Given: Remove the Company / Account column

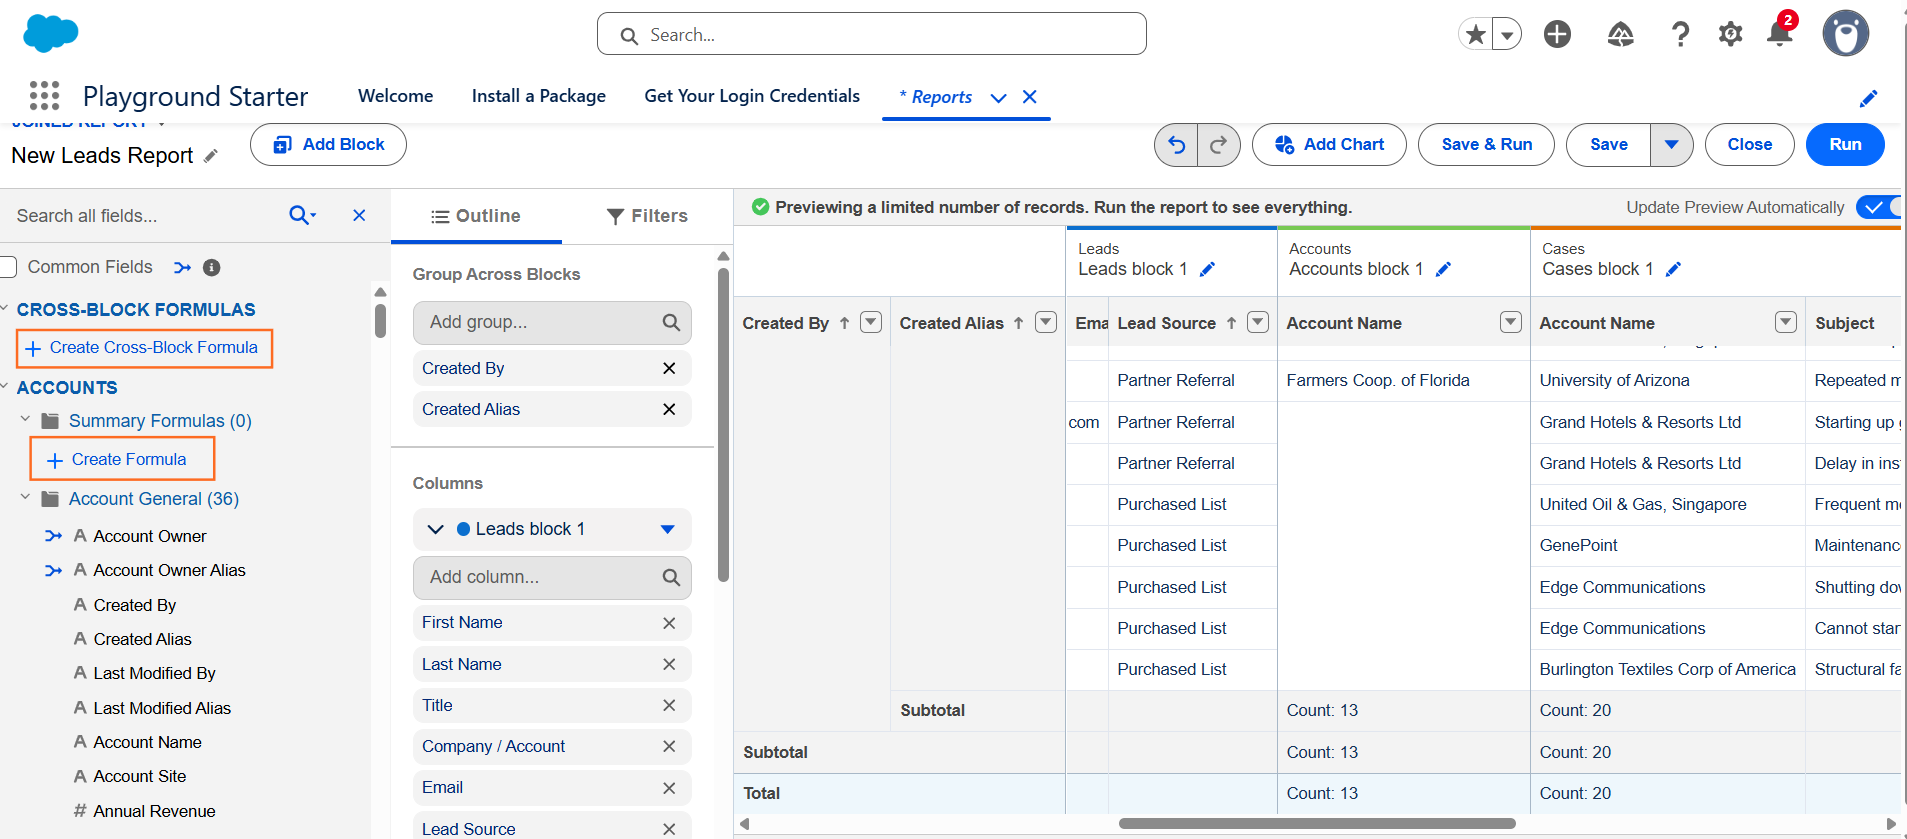Looking at the screenshot, I should tap(669, 746).
